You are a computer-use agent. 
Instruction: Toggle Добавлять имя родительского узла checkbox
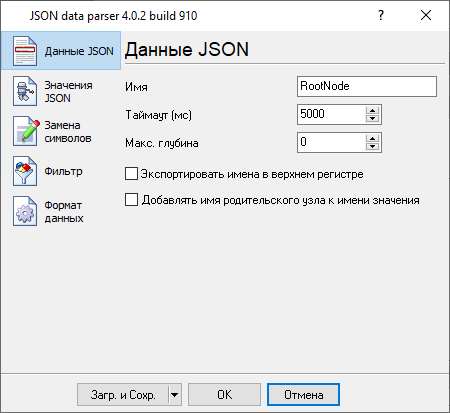coord(131,200)
